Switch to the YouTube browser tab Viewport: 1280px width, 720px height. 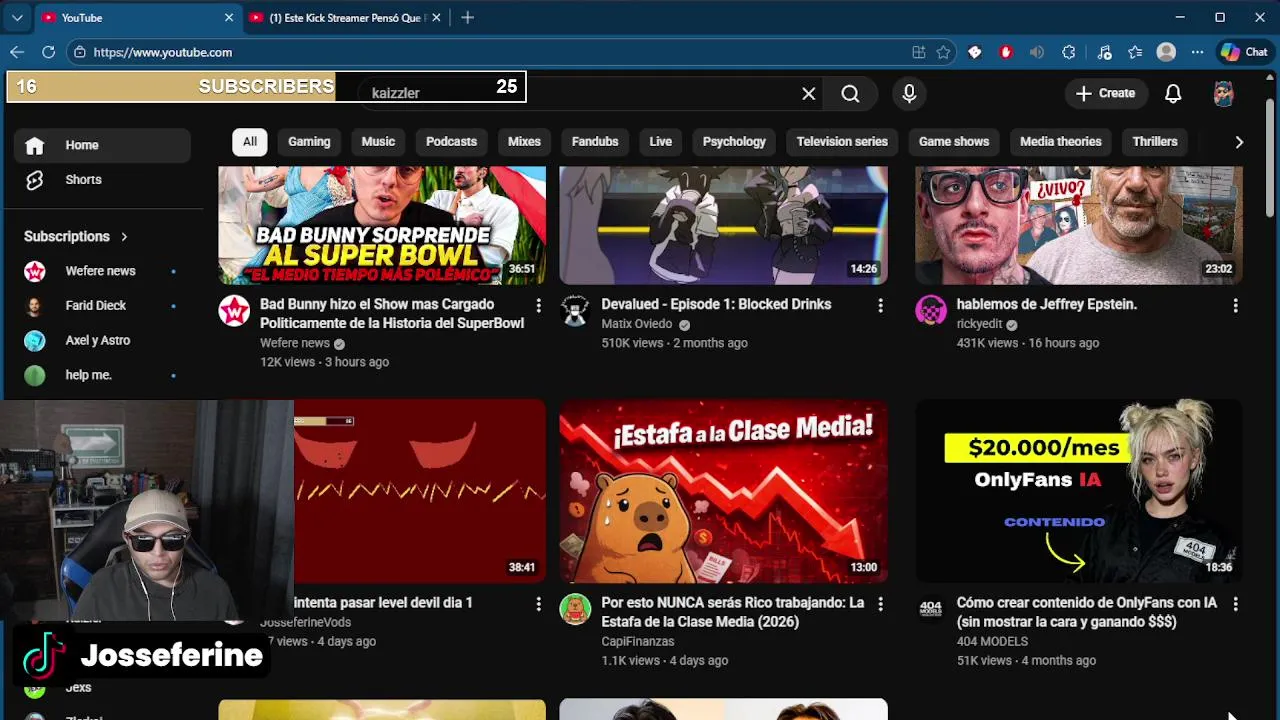138,18
